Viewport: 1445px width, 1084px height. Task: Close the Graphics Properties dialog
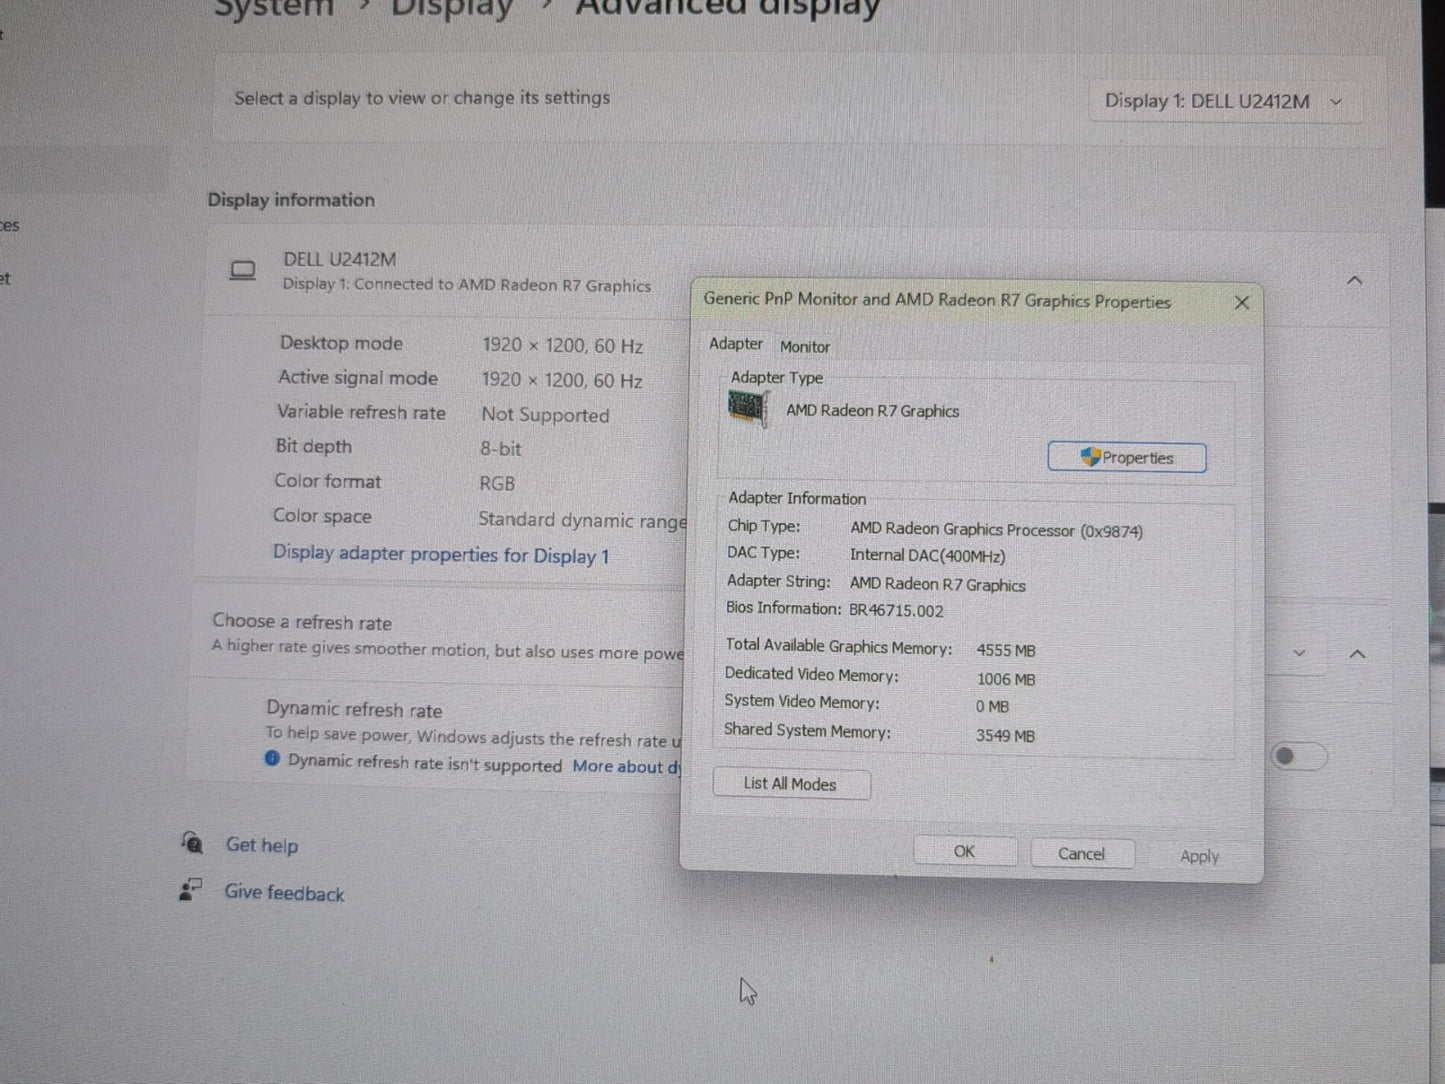click(1241, 302)
